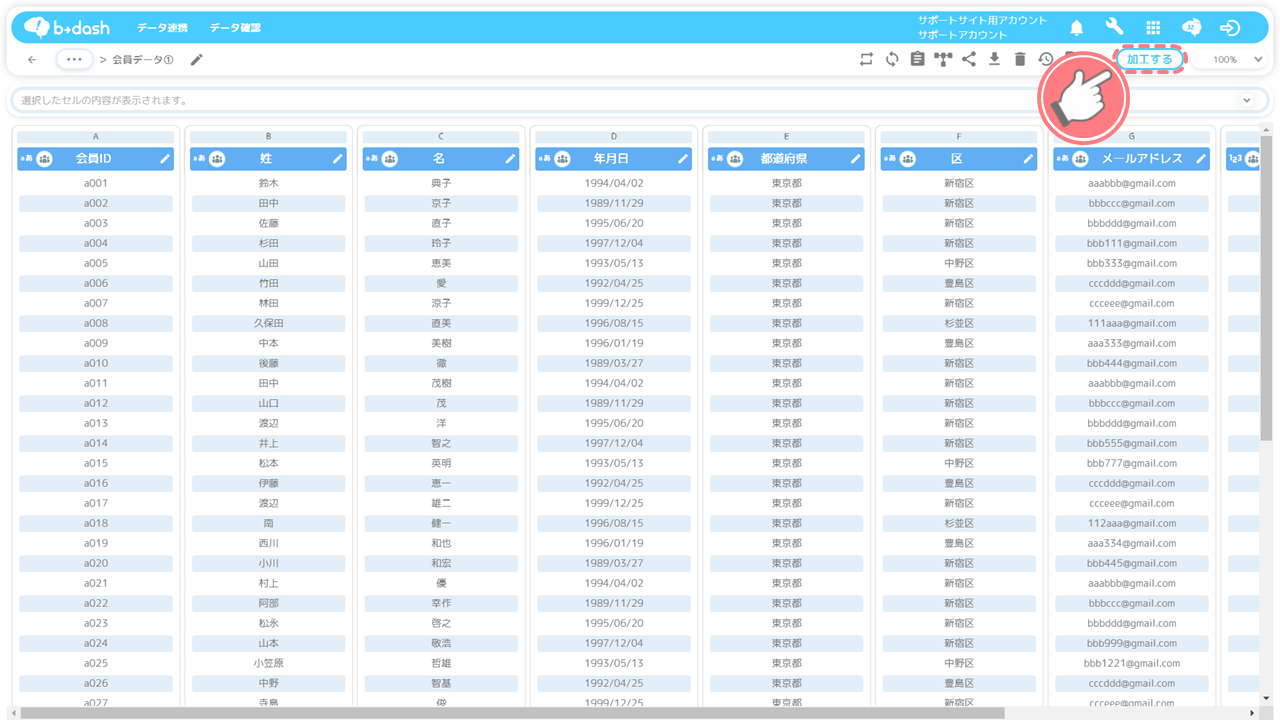Edit the 会員データ① name with pencil

tap(196, 60)
